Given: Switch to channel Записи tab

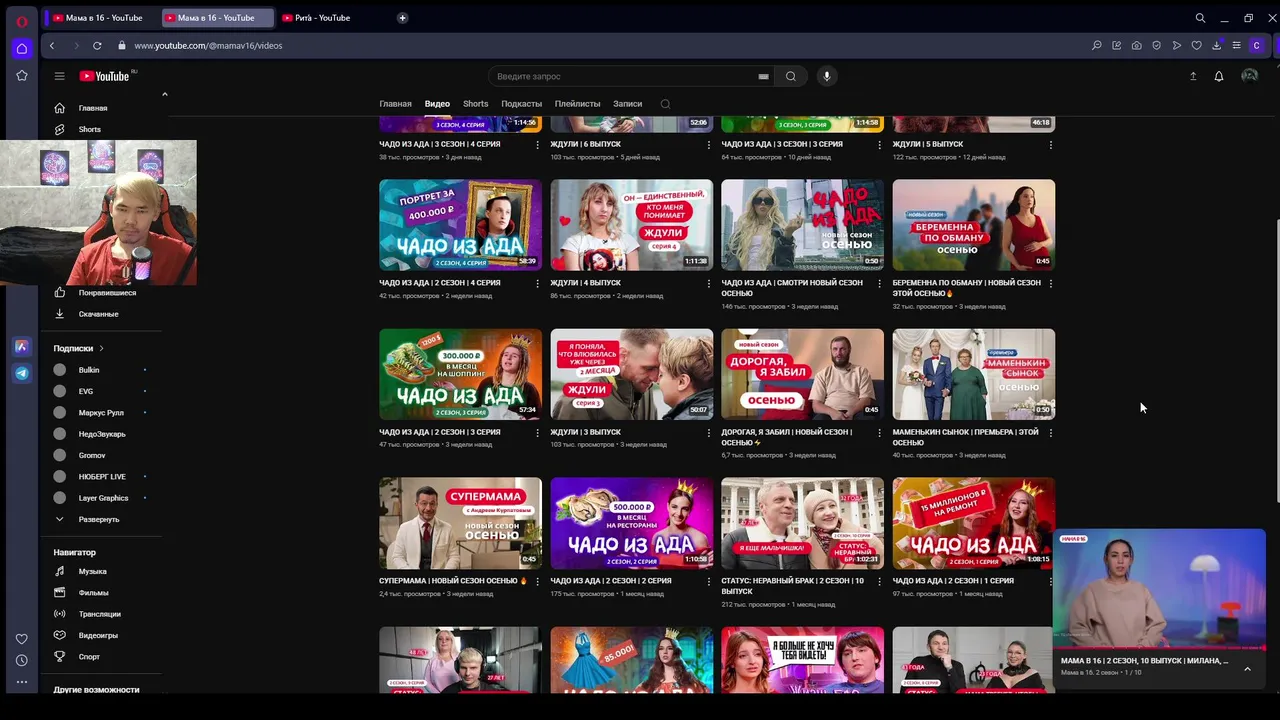Looking at the screenshot, I should click(x=628, y=104).
